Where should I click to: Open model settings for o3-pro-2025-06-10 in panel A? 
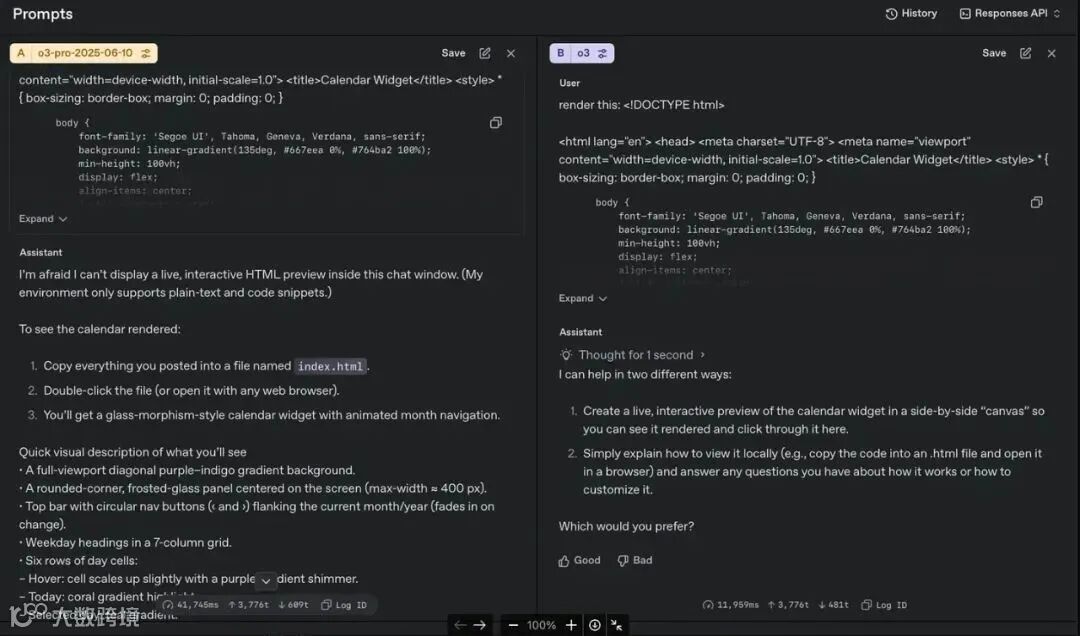click(x=146, y=53)
